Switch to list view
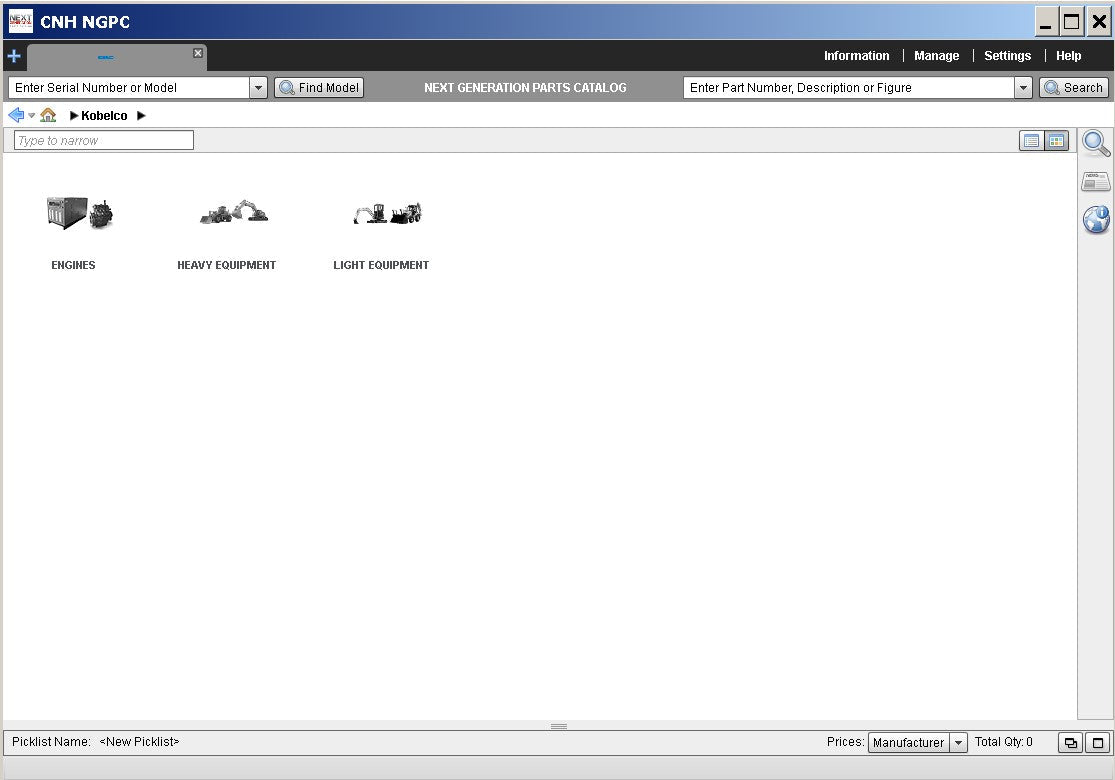The height and width of the screenshot is (780, 1115). [x=1031, y=141]
